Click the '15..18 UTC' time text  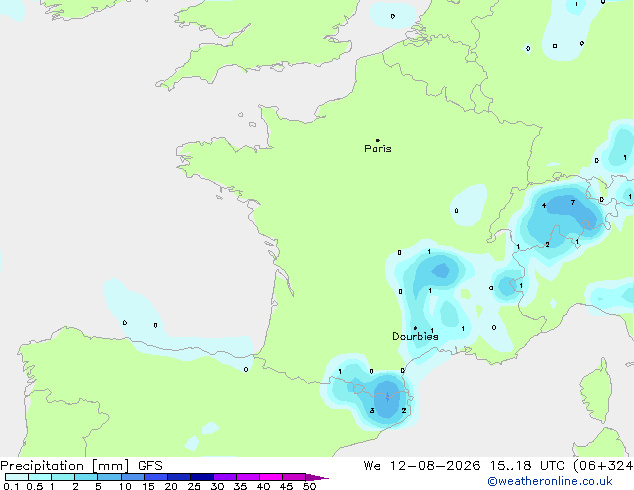pos(527,466)
